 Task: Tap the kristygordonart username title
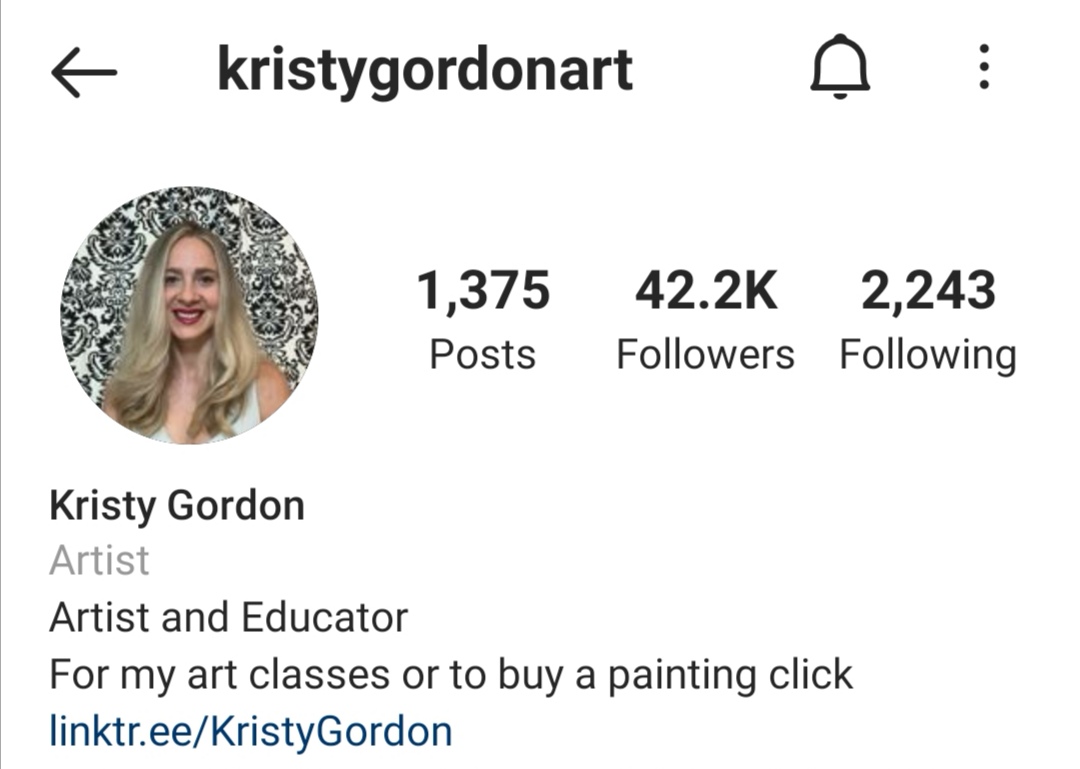coord(425,70)
